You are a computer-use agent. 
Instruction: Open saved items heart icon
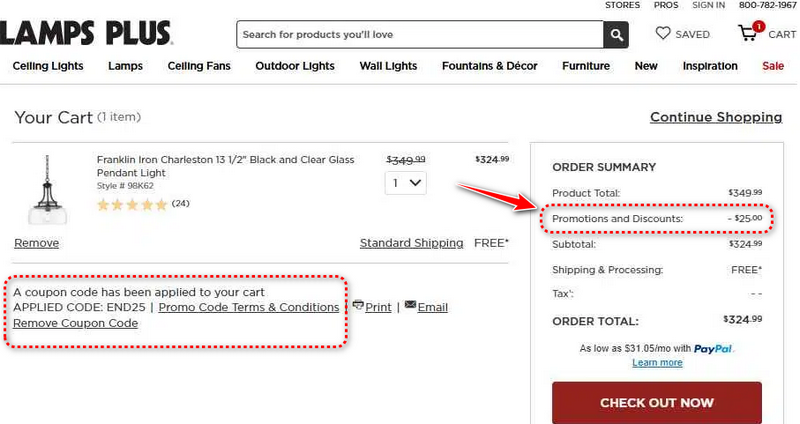[663, 34]
